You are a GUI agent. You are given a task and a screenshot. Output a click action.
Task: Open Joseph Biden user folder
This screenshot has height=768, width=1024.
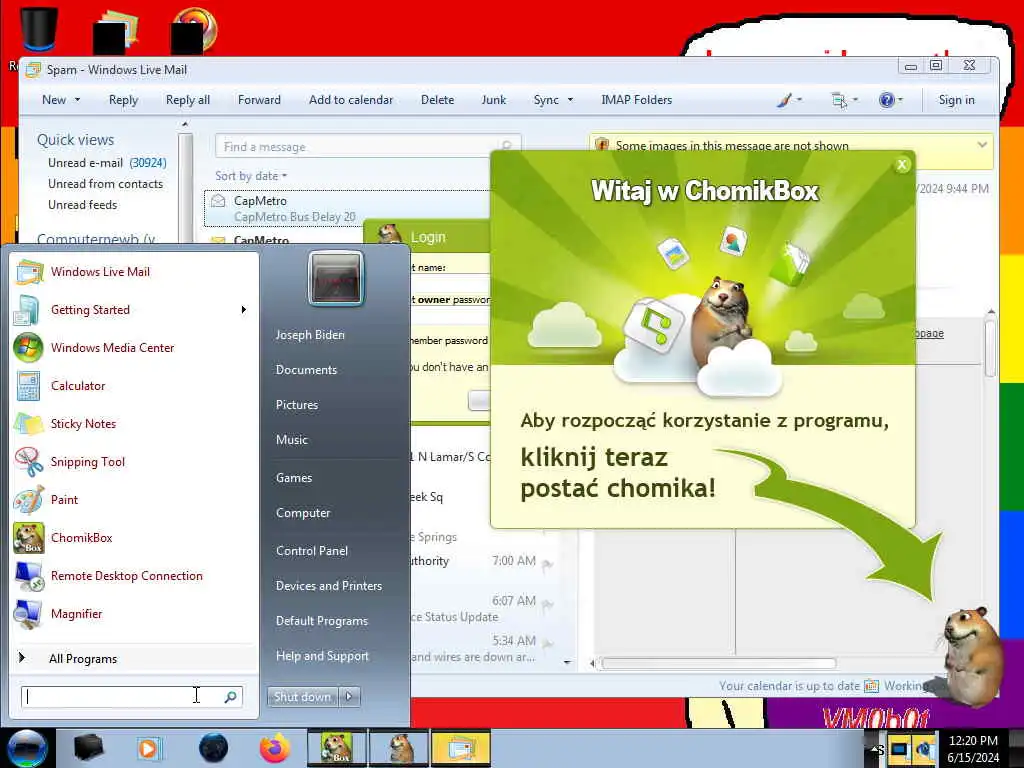pyautogui.click(x=310, y=334)
